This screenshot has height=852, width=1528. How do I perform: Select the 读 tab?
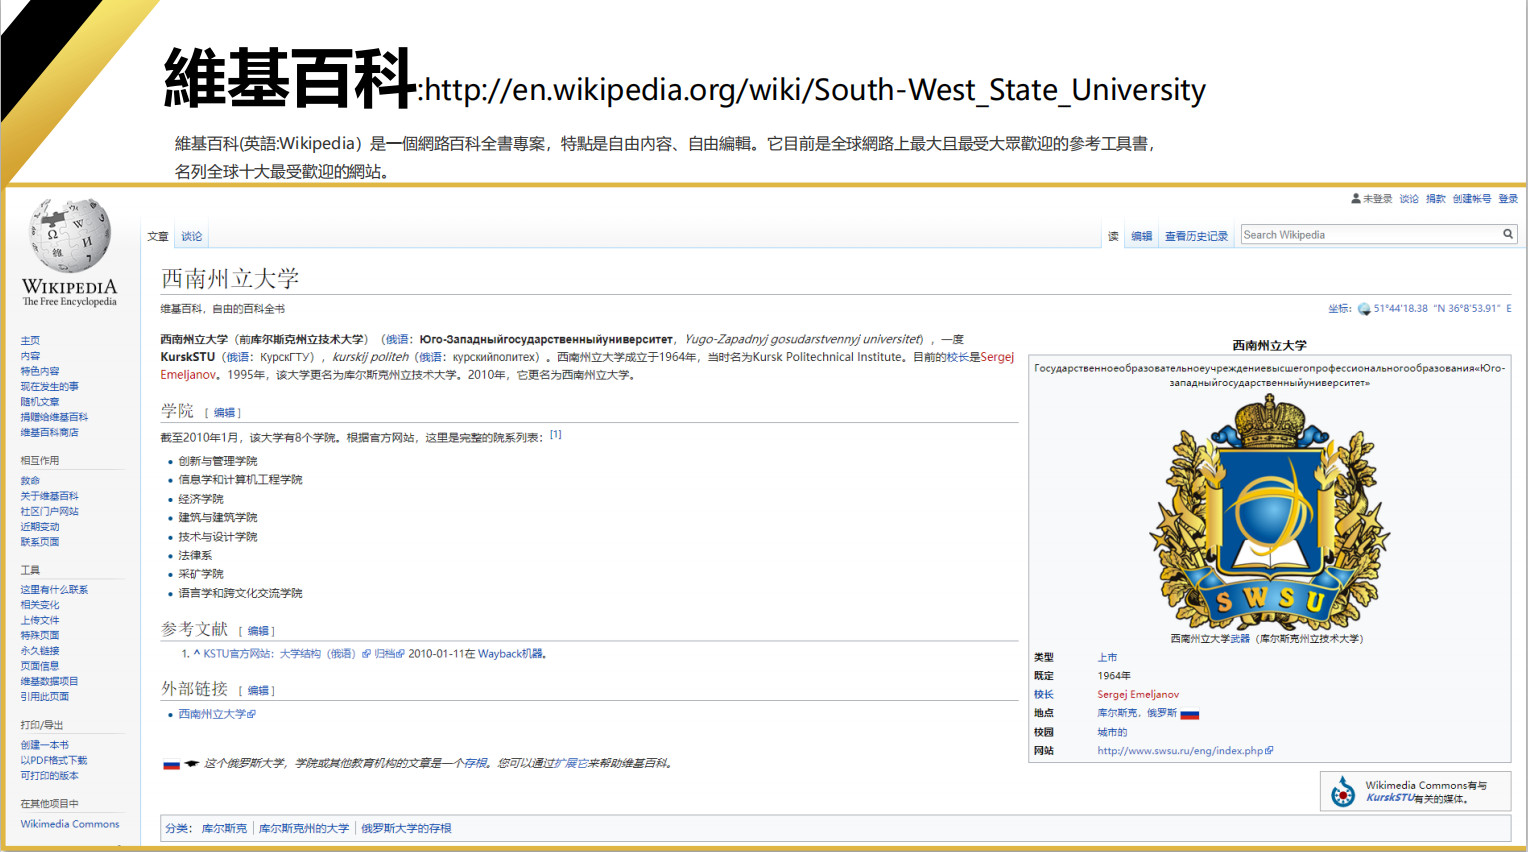point(1113,237)
